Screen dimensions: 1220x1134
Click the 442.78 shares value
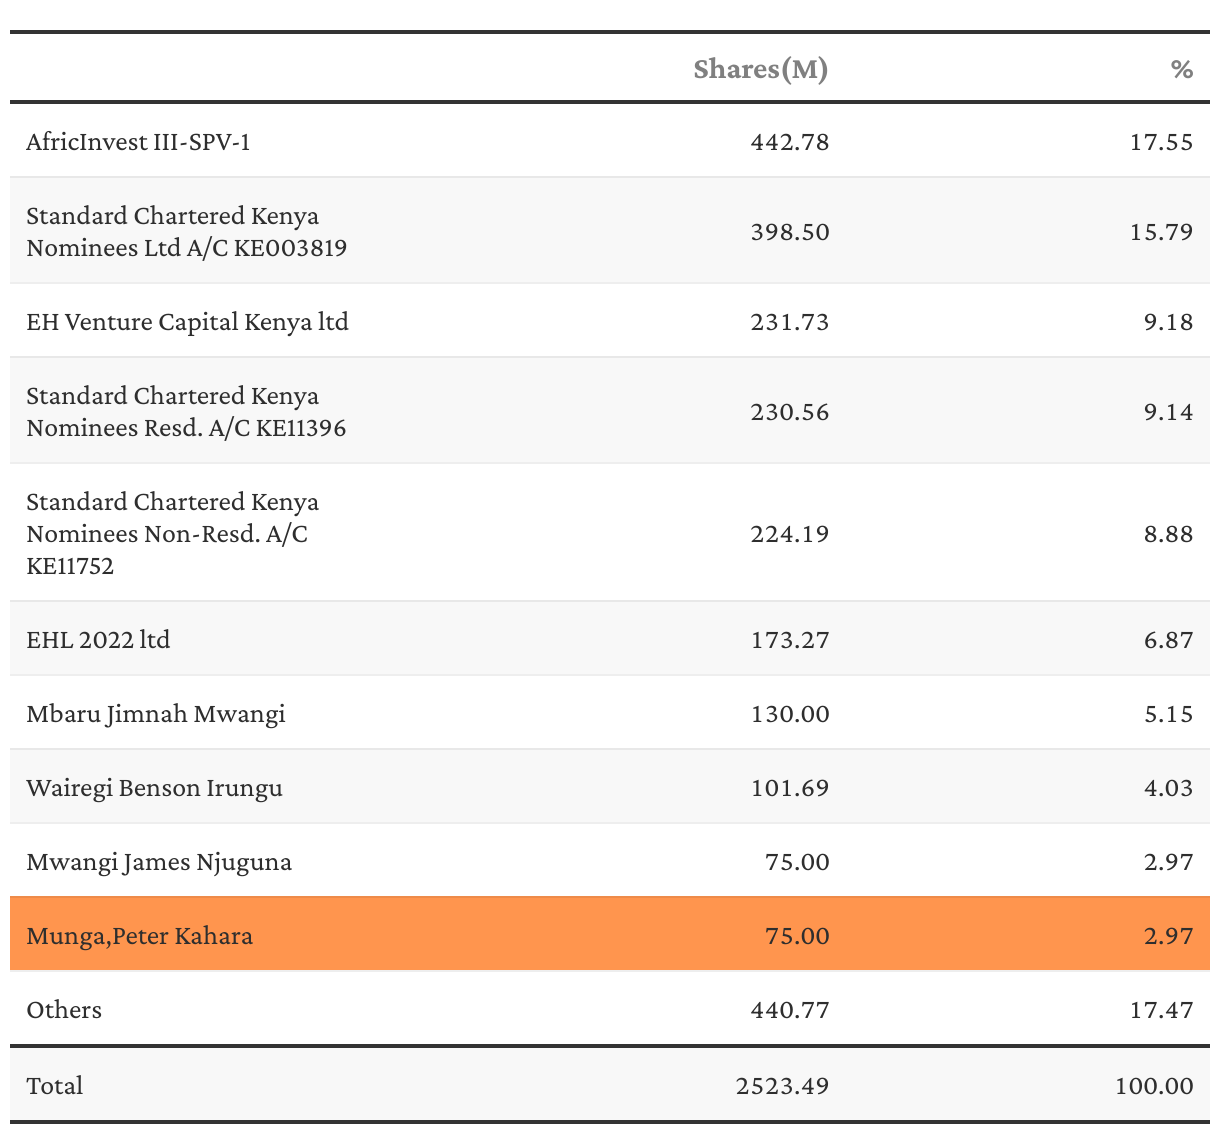point(789,142)
